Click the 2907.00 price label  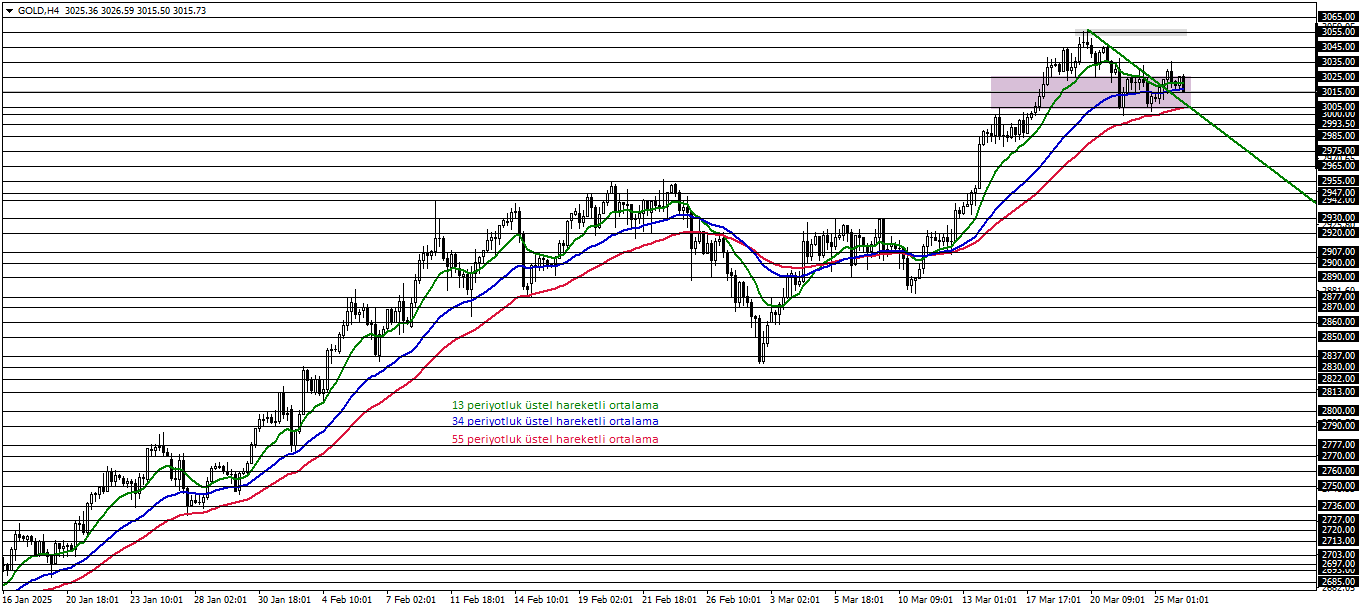click(1338, 252)
